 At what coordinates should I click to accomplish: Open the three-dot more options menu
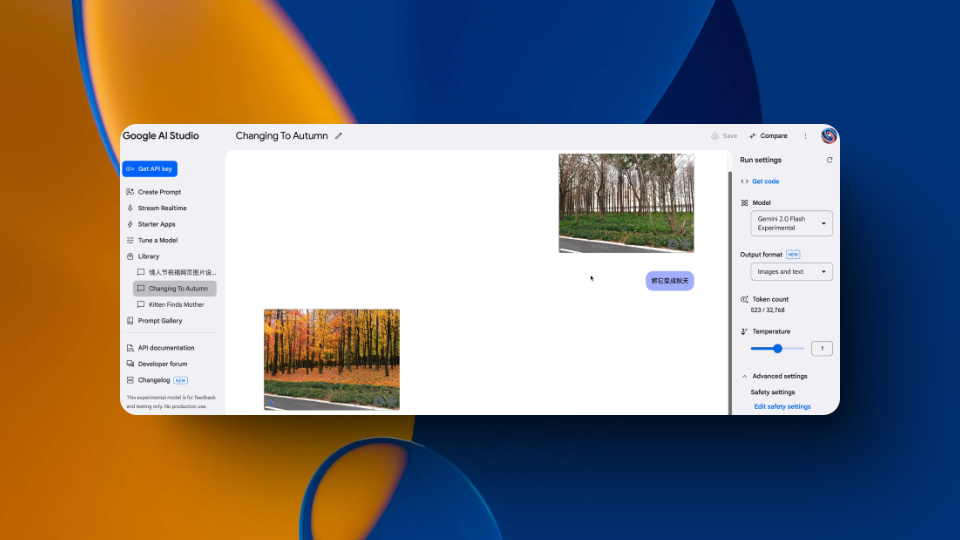coord(805,136)
